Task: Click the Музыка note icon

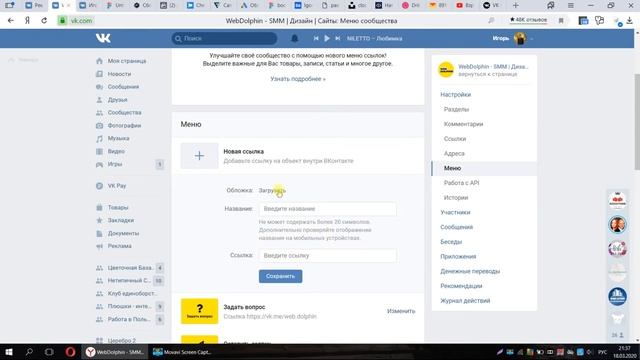Action: coord(99,138)
